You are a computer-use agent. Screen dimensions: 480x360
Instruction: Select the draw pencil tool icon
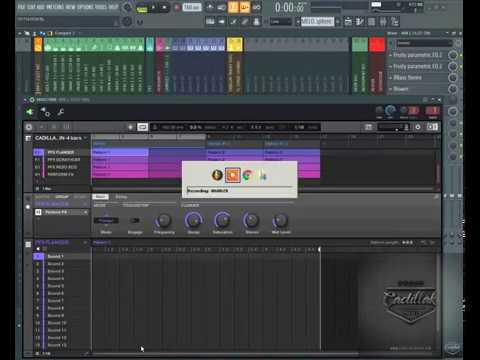pos(234,22)
